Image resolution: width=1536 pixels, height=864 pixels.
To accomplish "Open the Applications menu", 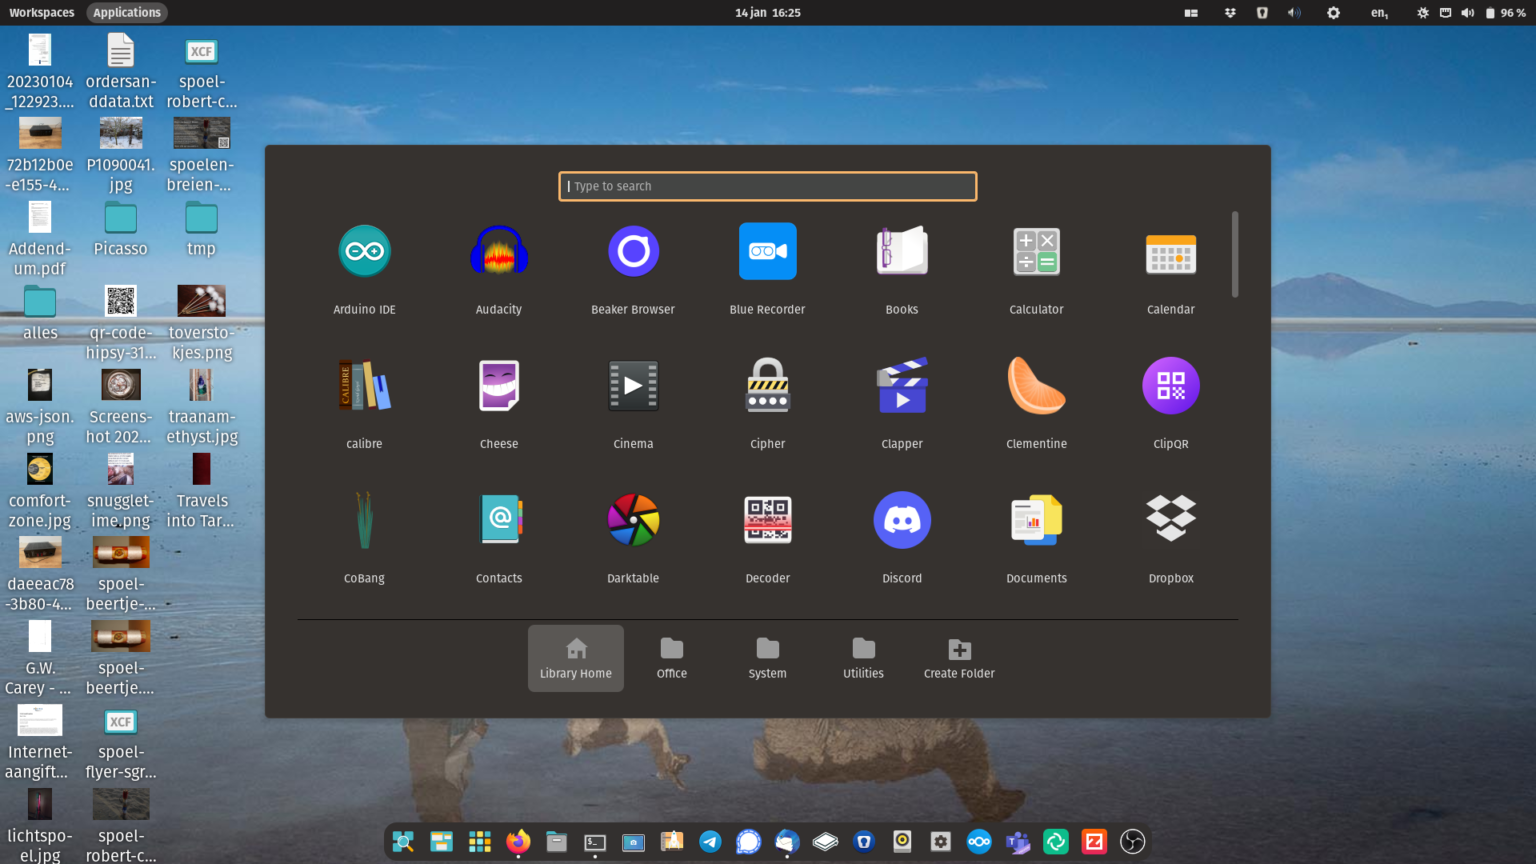I will [x=126, y=12].
